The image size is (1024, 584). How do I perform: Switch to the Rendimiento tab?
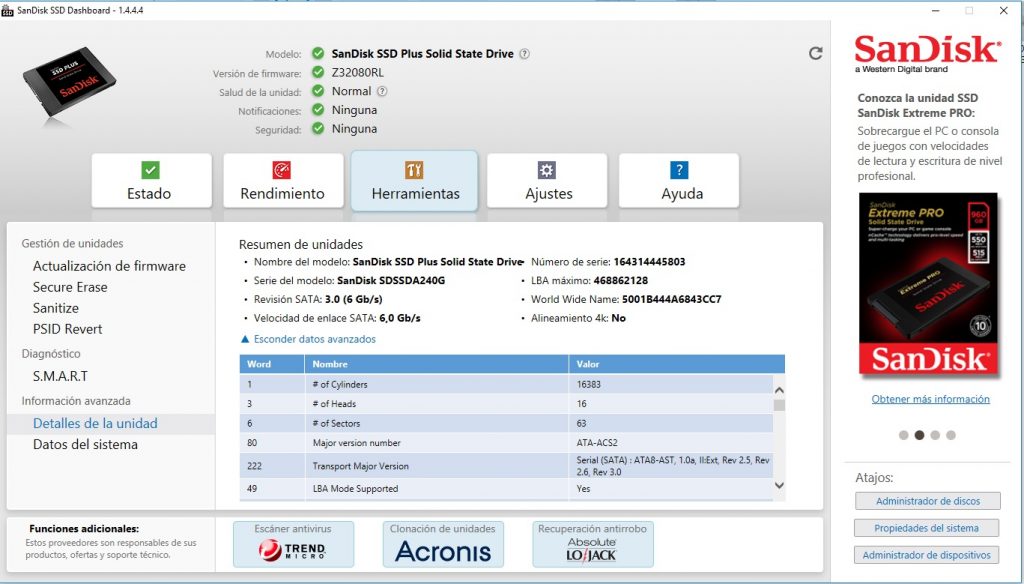click(x=283, y=181)
